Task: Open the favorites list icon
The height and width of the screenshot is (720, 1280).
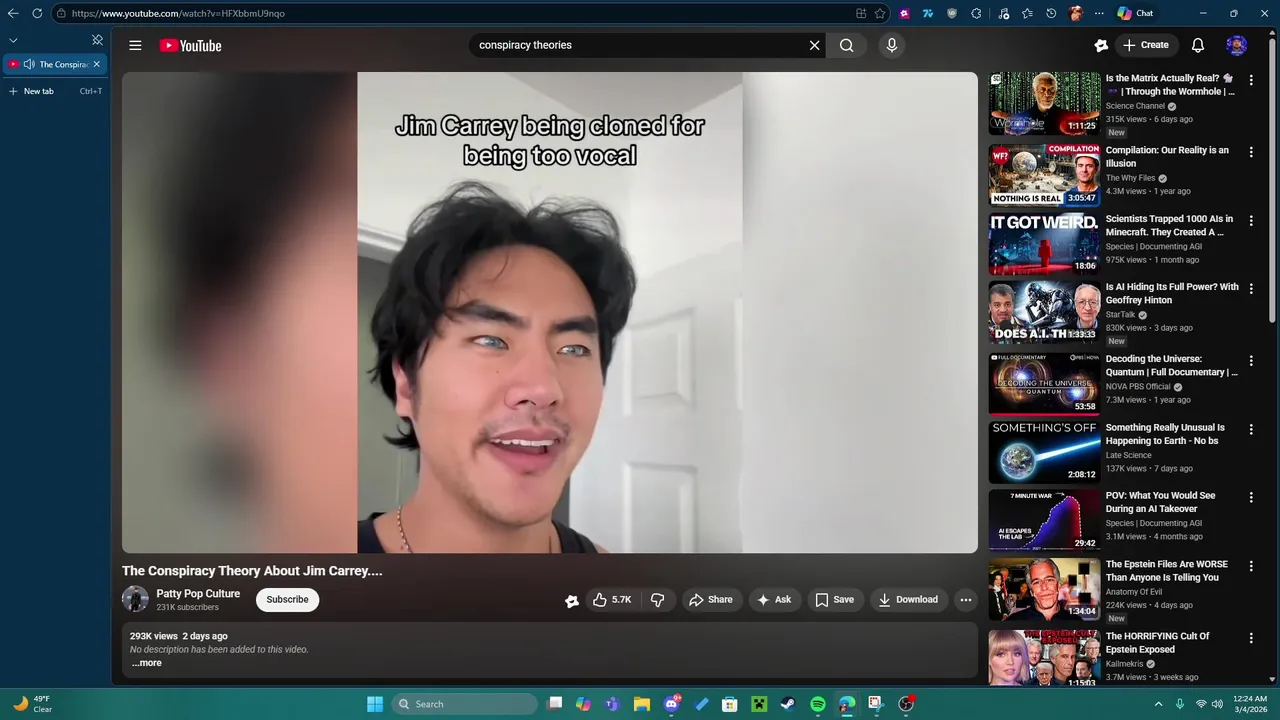Action: tap(1027, 13)
